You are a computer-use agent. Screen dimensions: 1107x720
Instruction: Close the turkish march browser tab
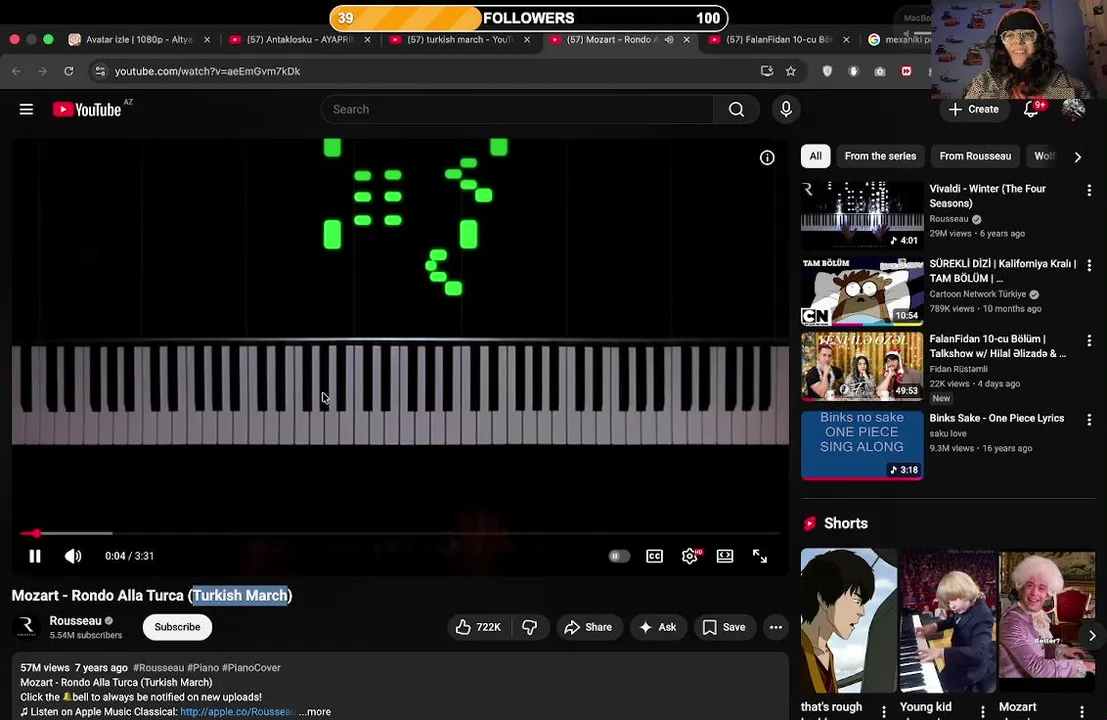tap(527, 40)
